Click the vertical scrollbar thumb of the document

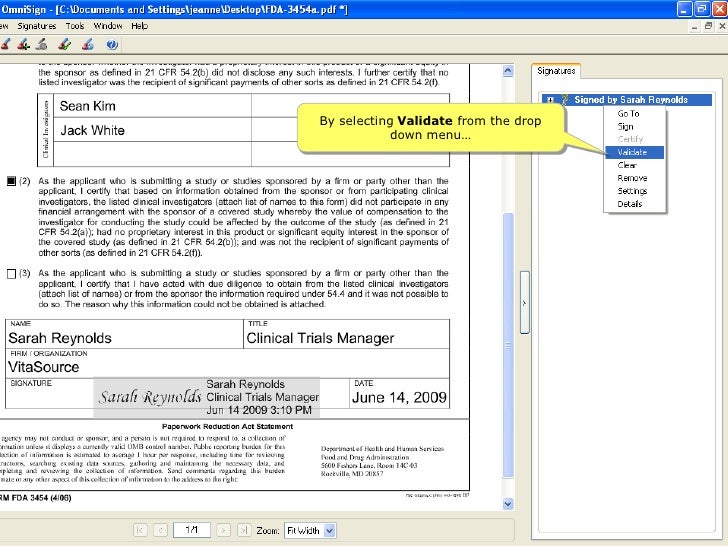[508, 345]
